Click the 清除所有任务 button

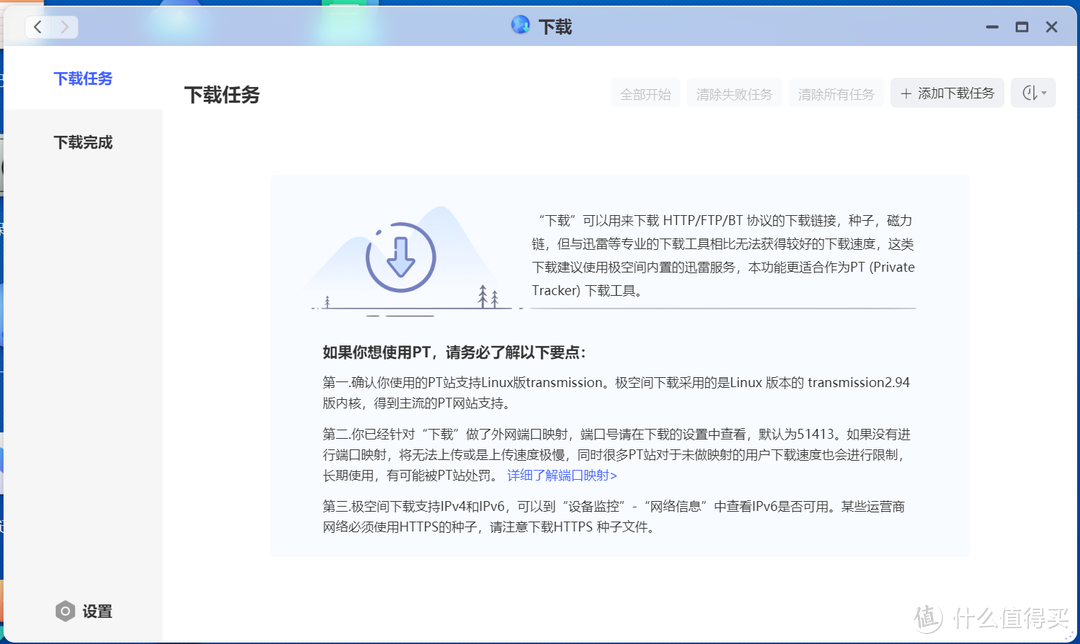coord(836,94)
